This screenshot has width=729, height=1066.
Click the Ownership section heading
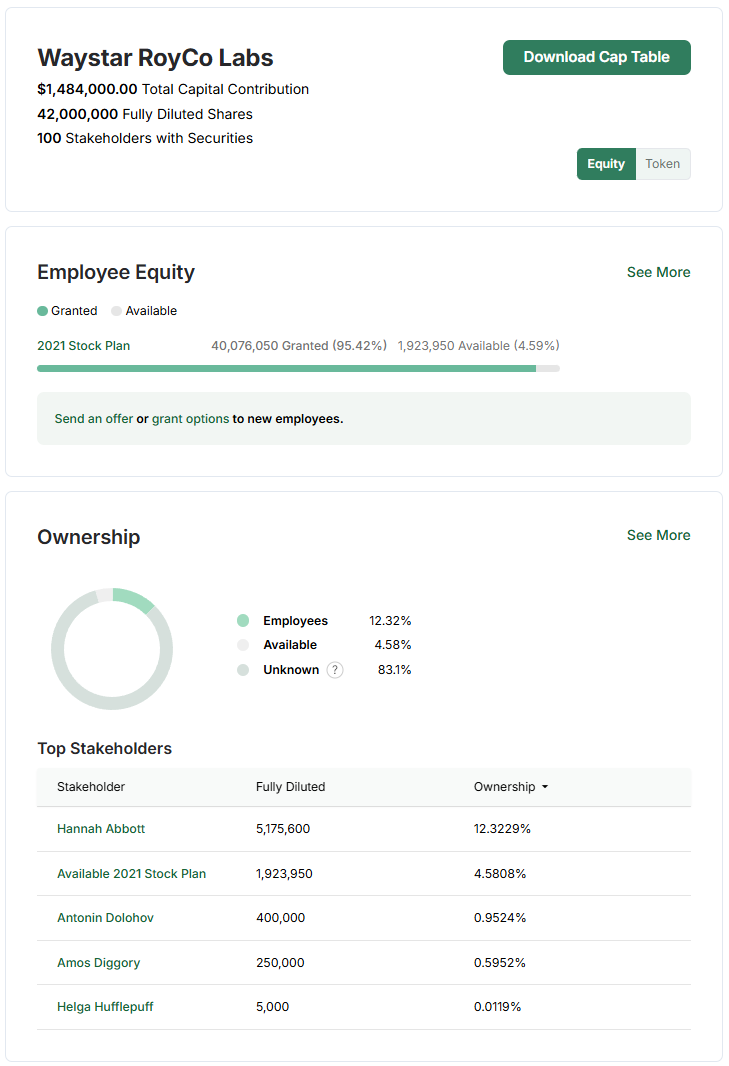[x=89, y=537]
